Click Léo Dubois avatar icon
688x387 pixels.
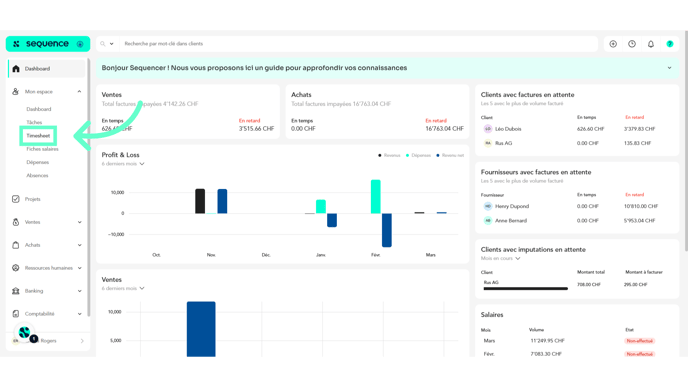click(x=487, y=129)
